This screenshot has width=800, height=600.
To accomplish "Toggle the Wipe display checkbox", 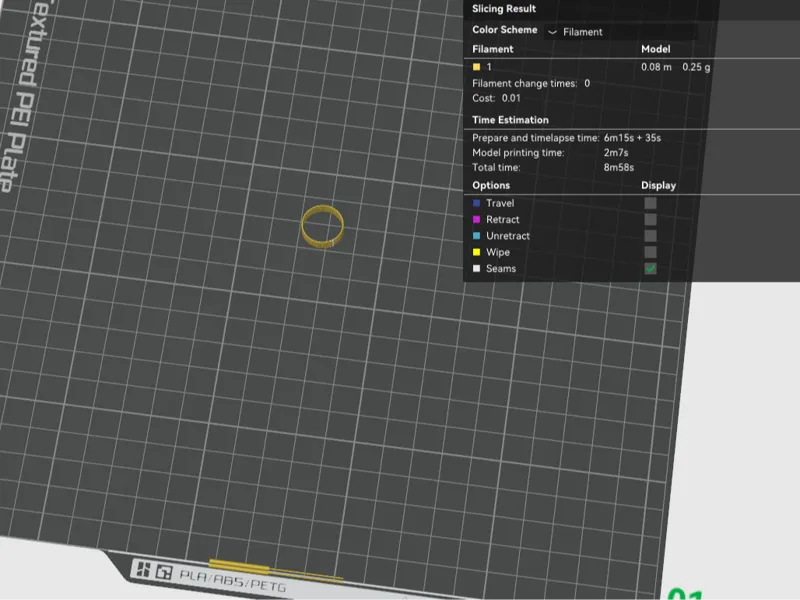I will [x=650, y=252].
